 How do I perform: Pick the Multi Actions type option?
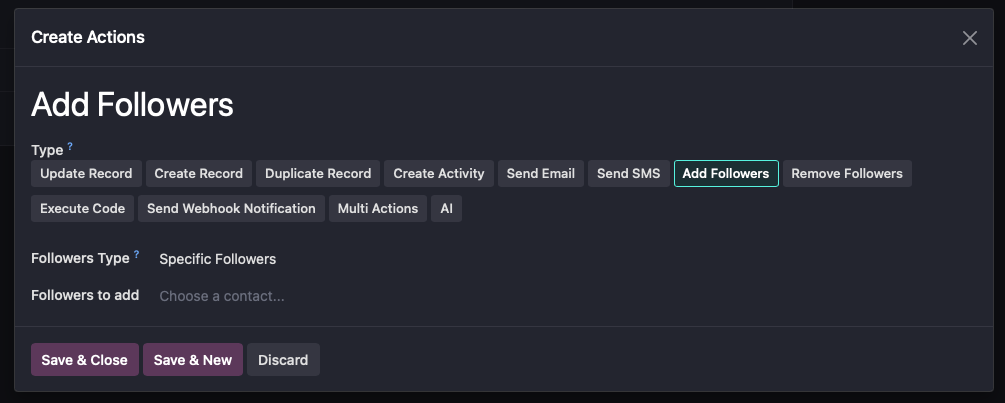(377, 209)
